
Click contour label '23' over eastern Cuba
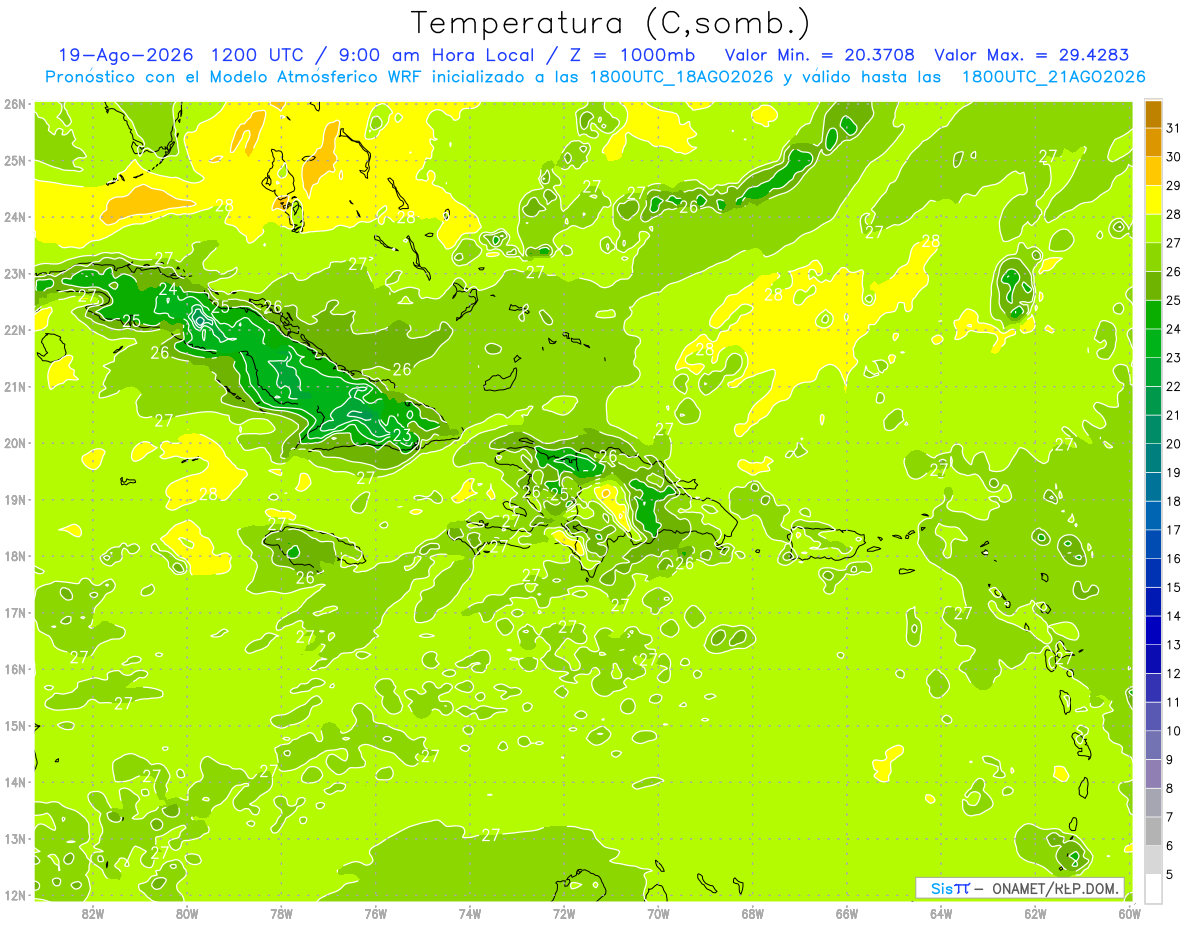coord(401,435)
